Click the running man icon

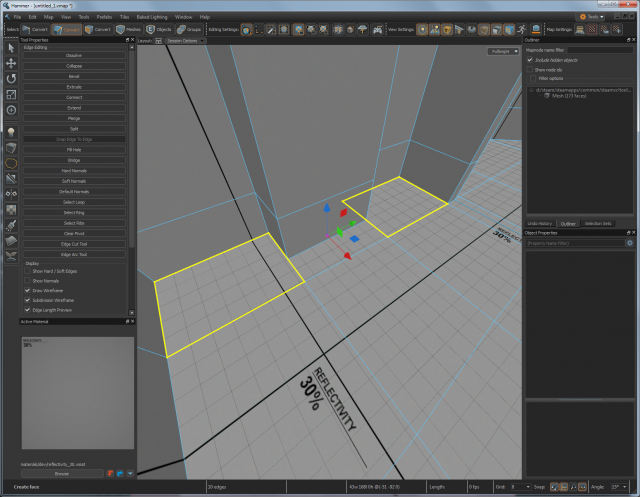pyautogui.click(x=521, y=29)
